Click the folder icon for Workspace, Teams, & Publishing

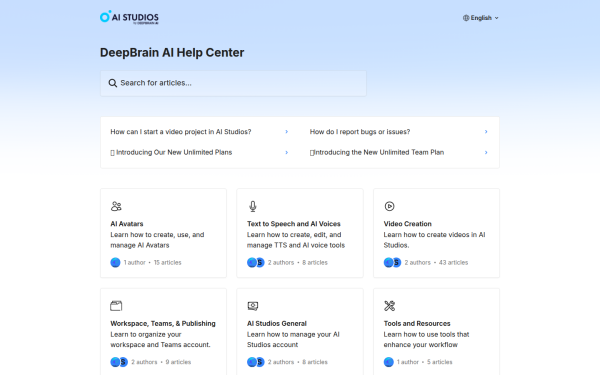[x=116, y=306]
